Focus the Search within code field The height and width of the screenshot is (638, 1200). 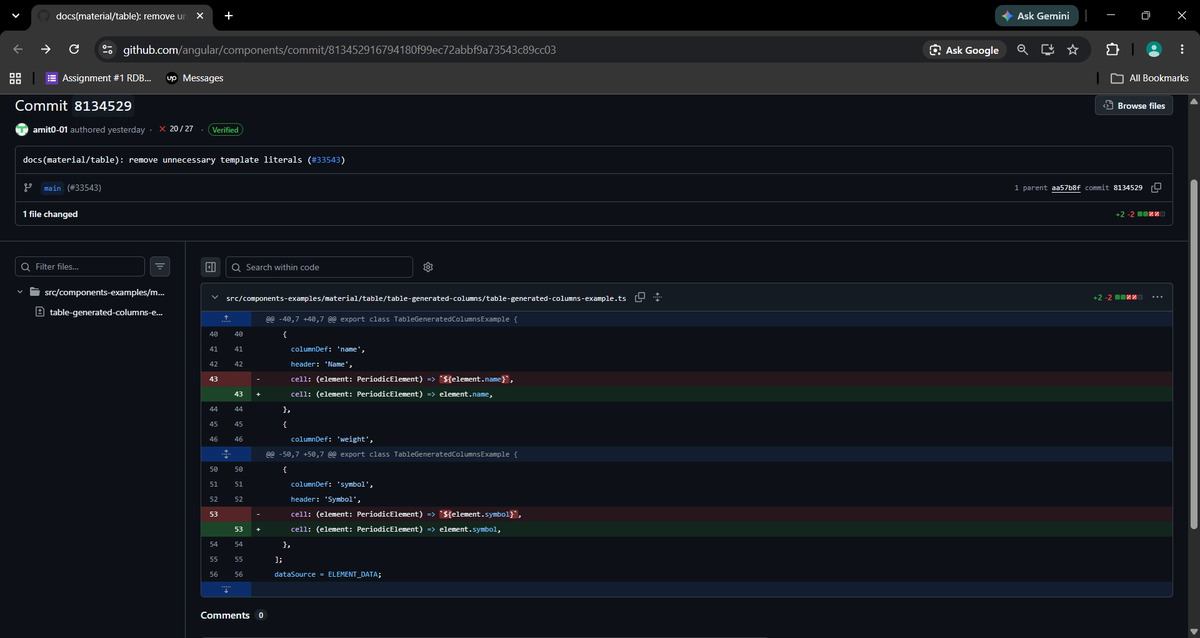coord(319,267)
